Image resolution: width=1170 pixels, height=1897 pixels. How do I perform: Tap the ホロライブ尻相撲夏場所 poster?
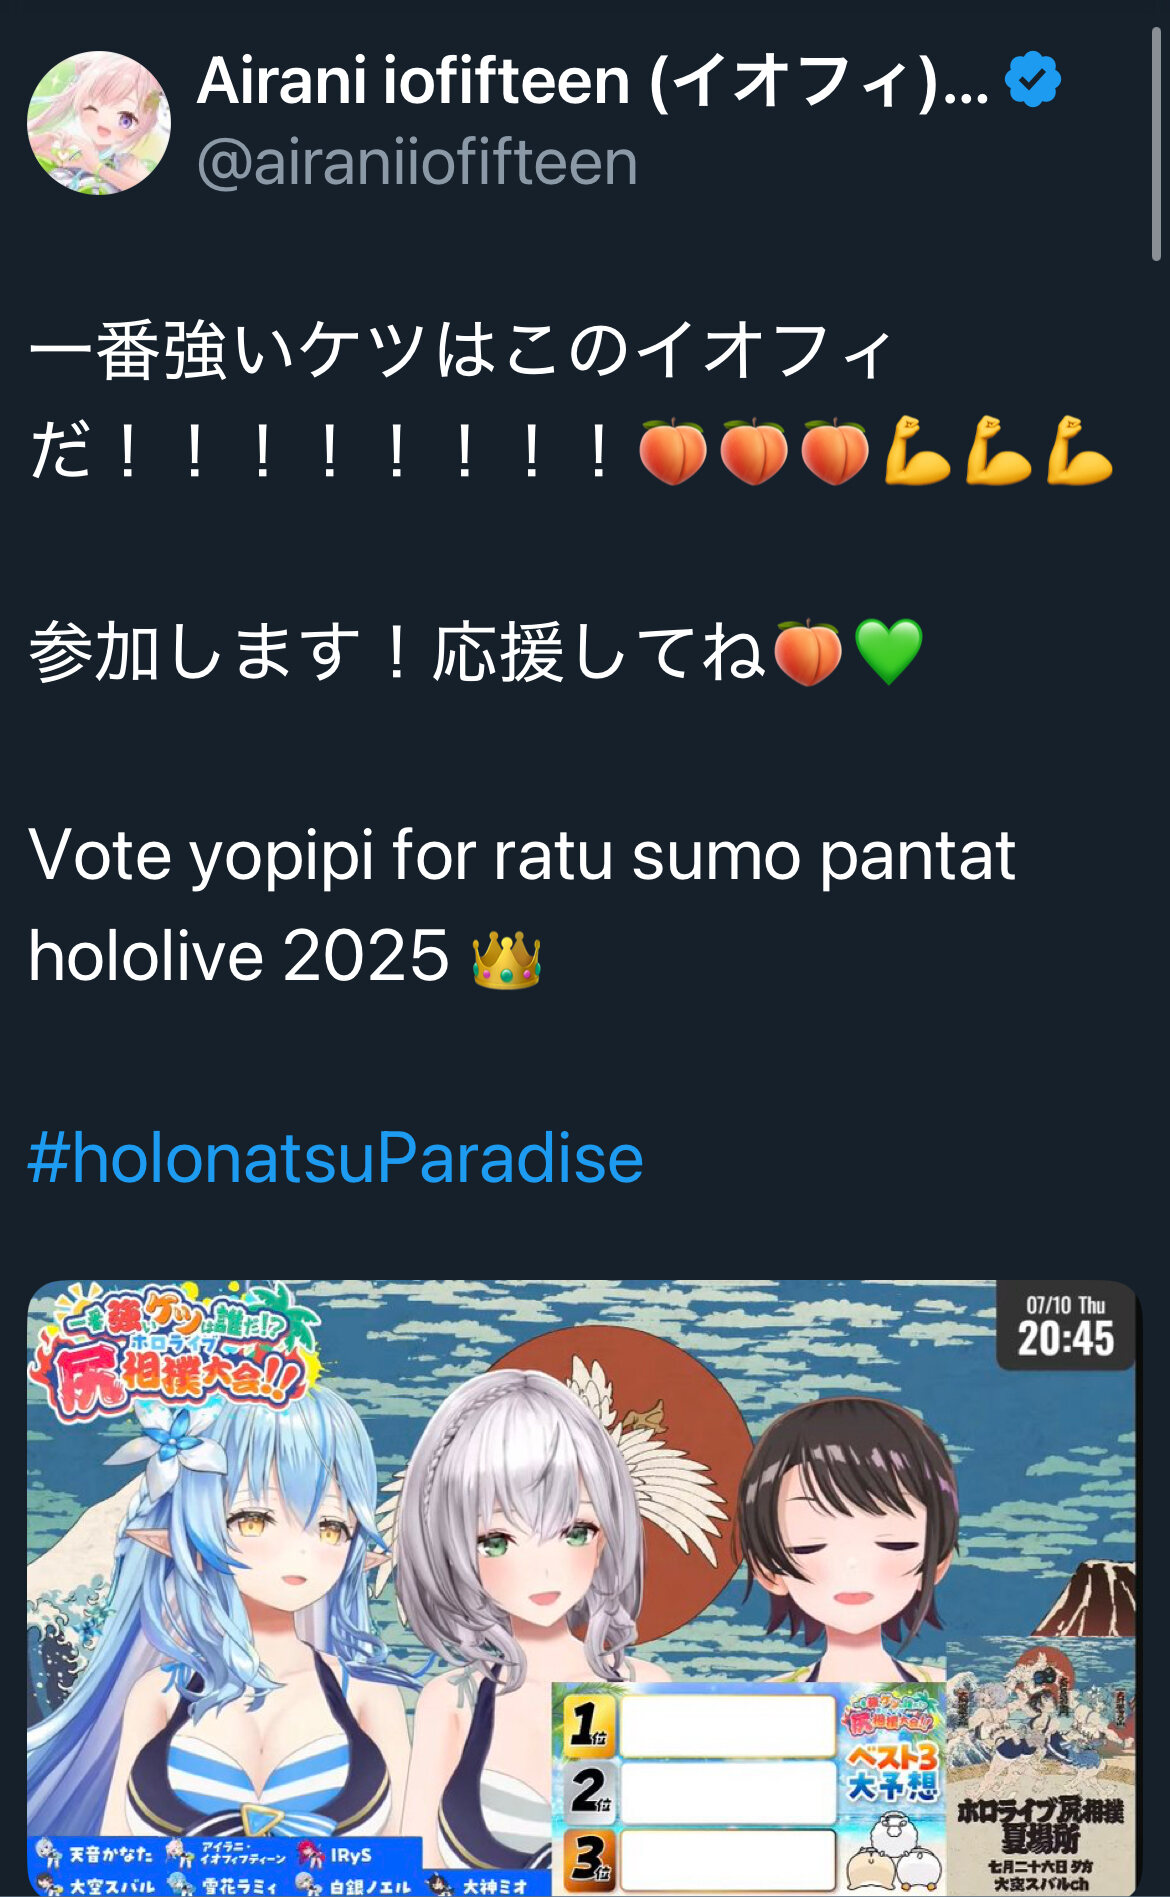[1041, 1767]
